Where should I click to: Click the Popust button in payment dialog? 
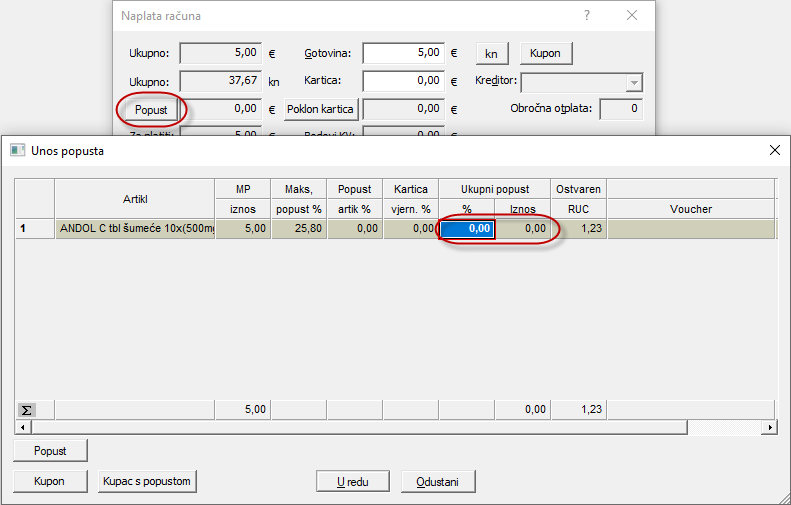pos(151,109)
